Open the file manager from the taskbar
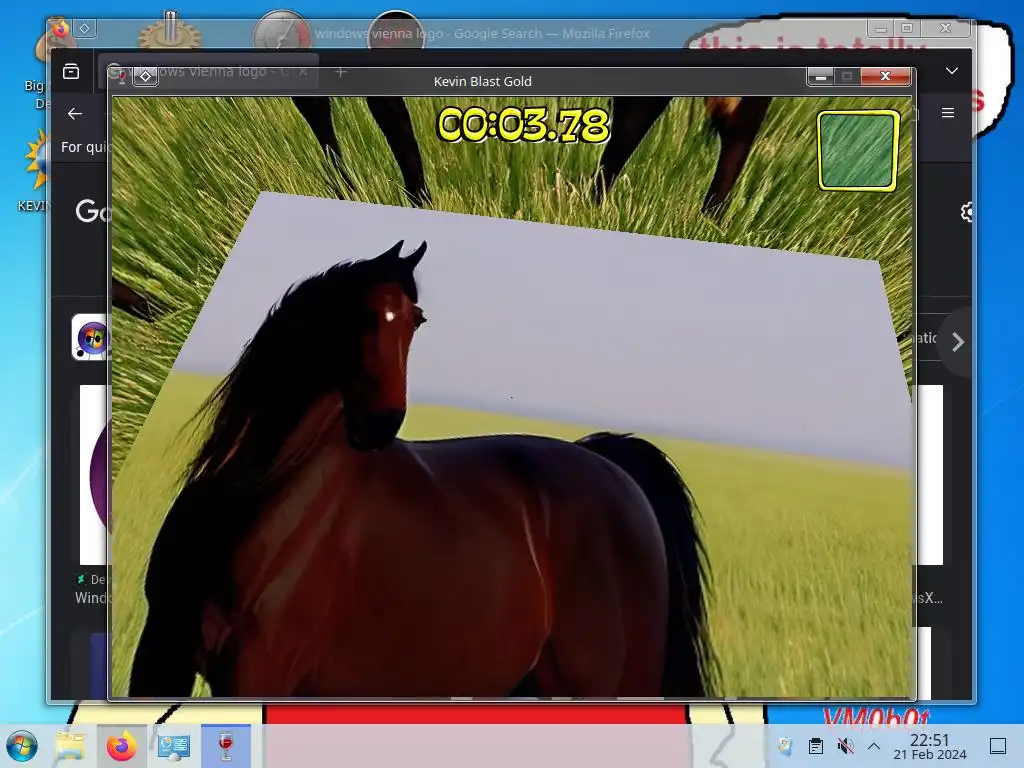1024x768 pixels. point(70,746)
